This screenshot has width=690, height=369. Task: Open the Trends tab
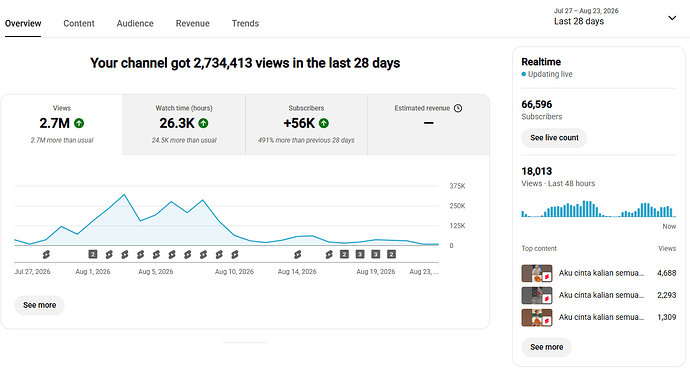246,23
